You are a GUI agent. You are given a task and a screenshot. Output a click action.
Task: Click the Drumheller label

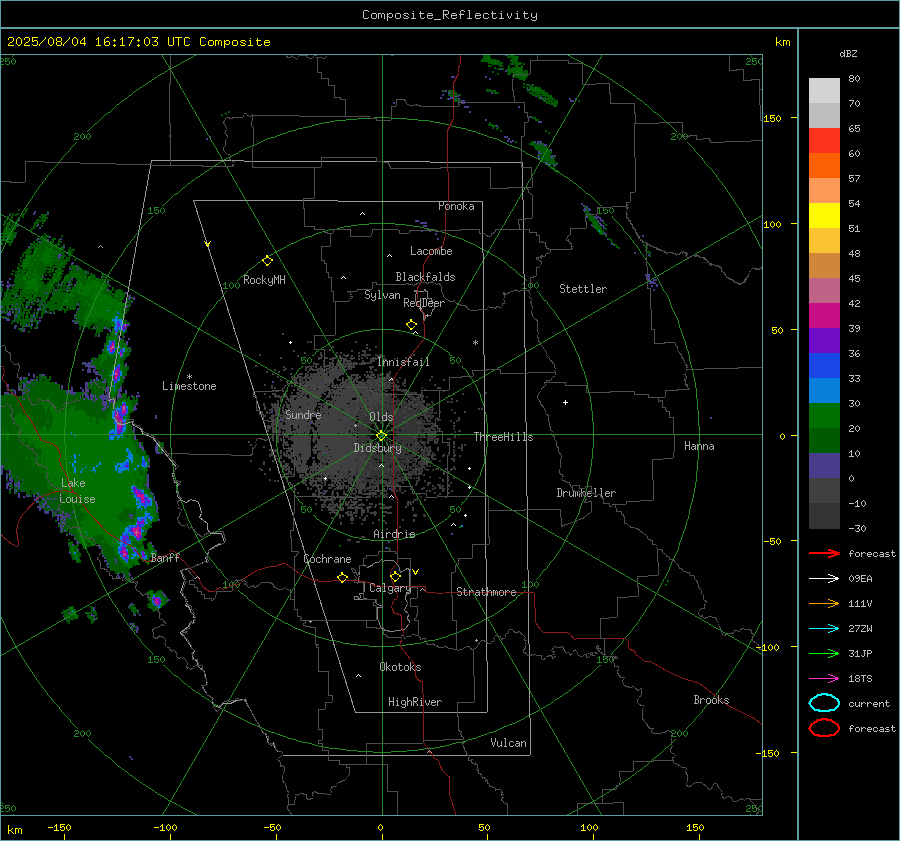coord(586,493)
